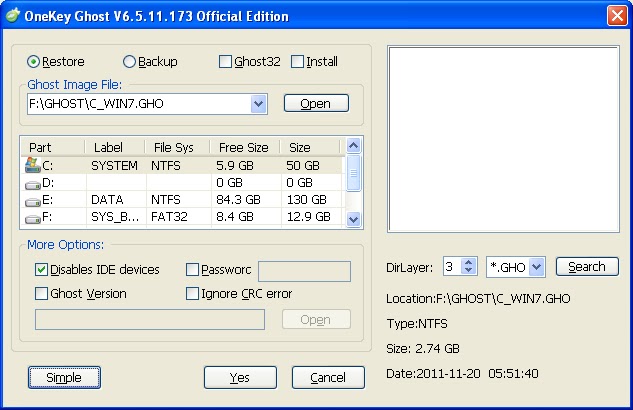Sort by the Free Size column header
The width and height of the screenshot is (633, 410).
pyautogui.click(x=245, y=147)
